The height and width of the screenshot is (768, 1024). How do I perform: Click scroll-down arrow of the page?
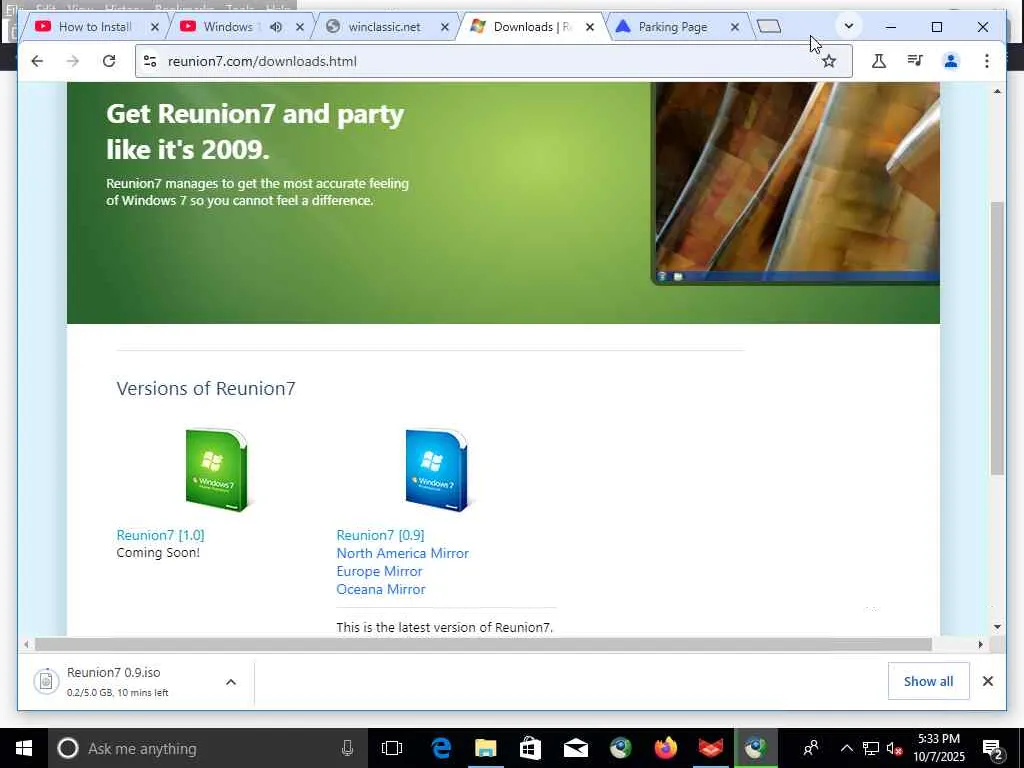coord(997,627)
